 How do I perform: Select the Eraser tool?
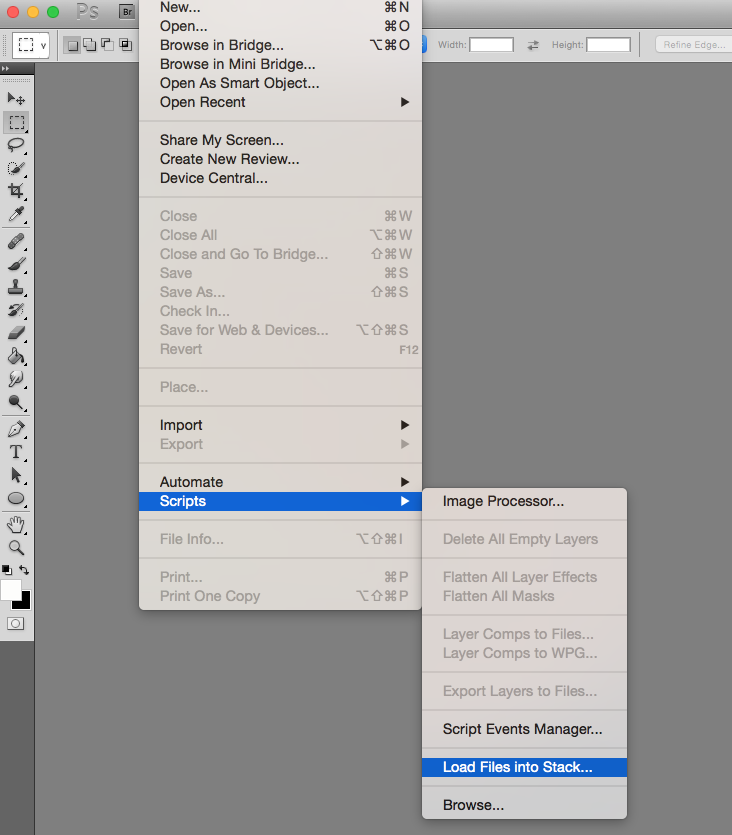[x=16, y=333]
